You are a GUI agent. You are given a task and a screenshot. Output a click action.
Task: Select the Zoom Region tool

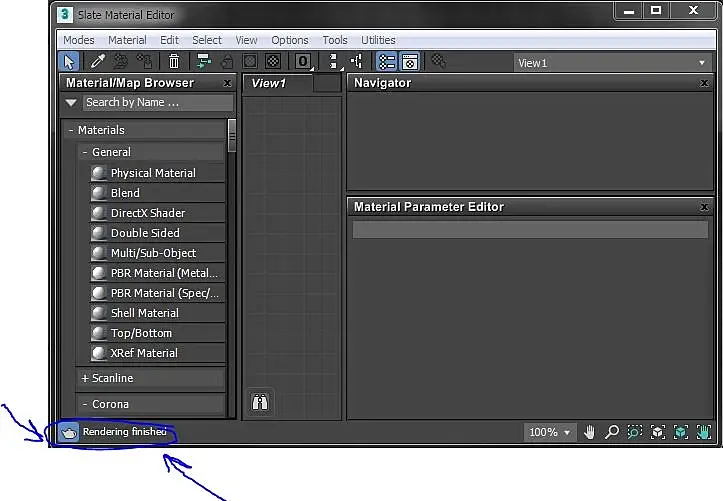point(635,432)
